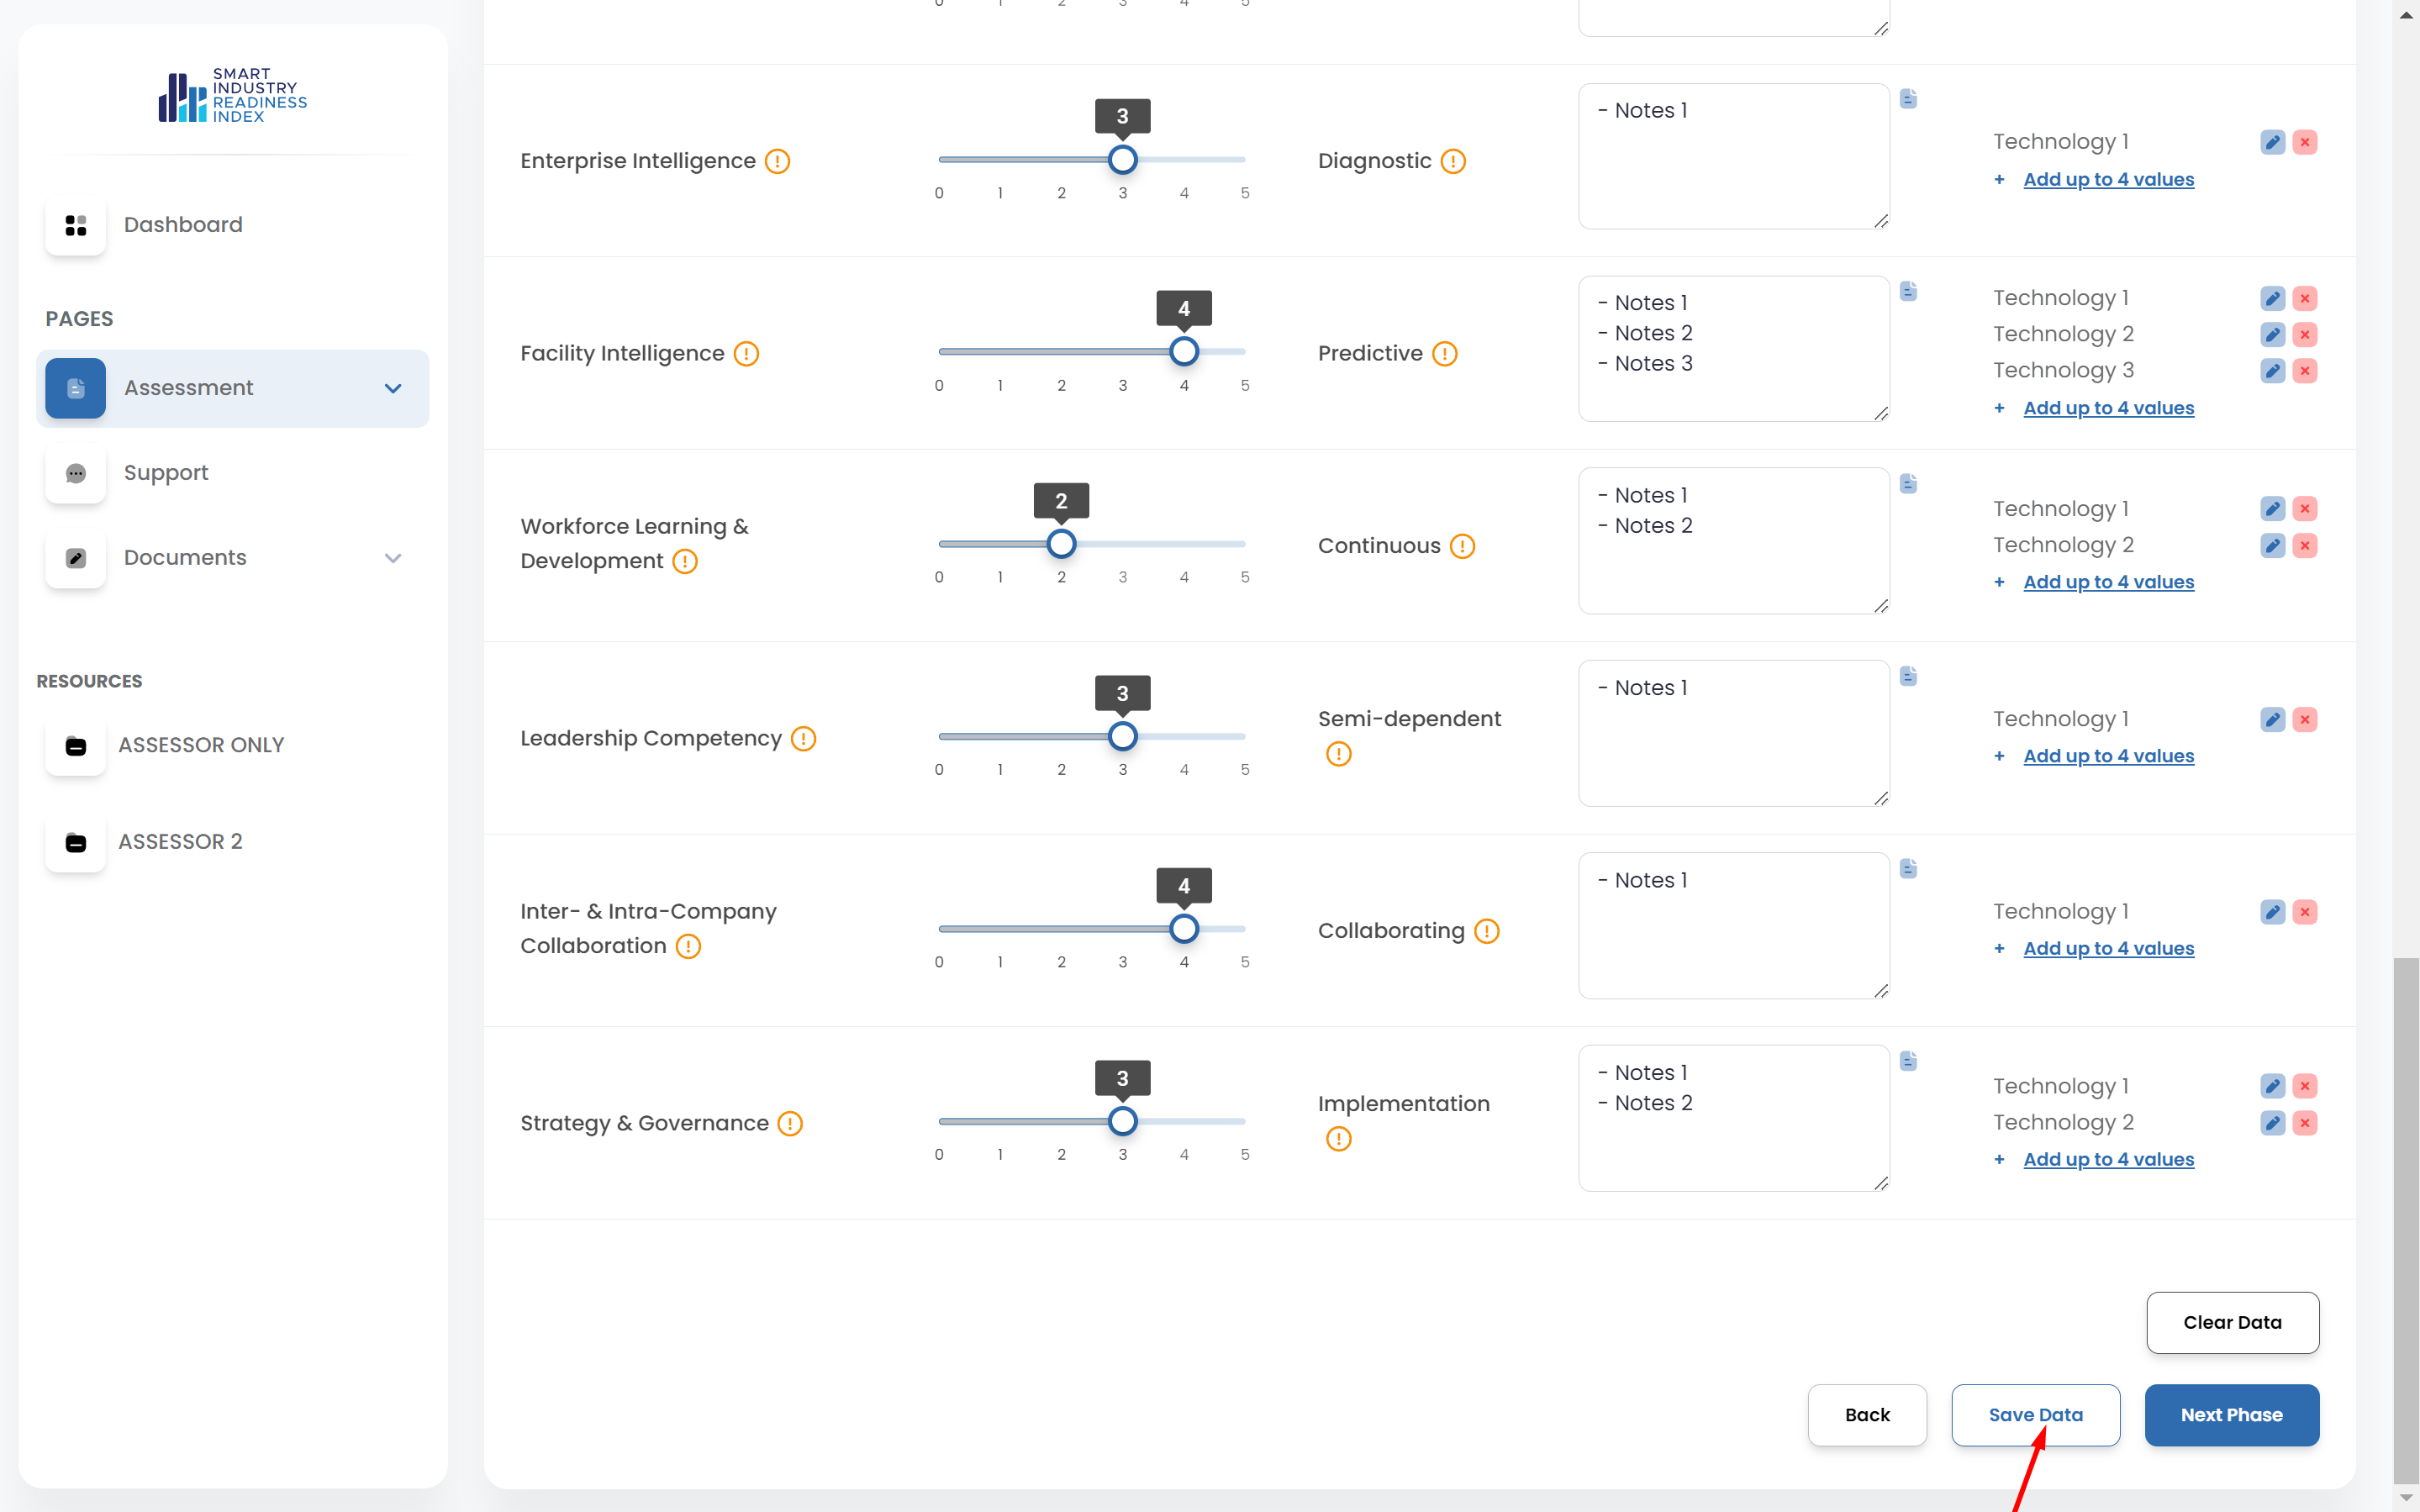Viewport: 2420px width, 1512px height.
Task: Click 'Add up to 4 values' for Leadership Competency
Action: 2108,756
